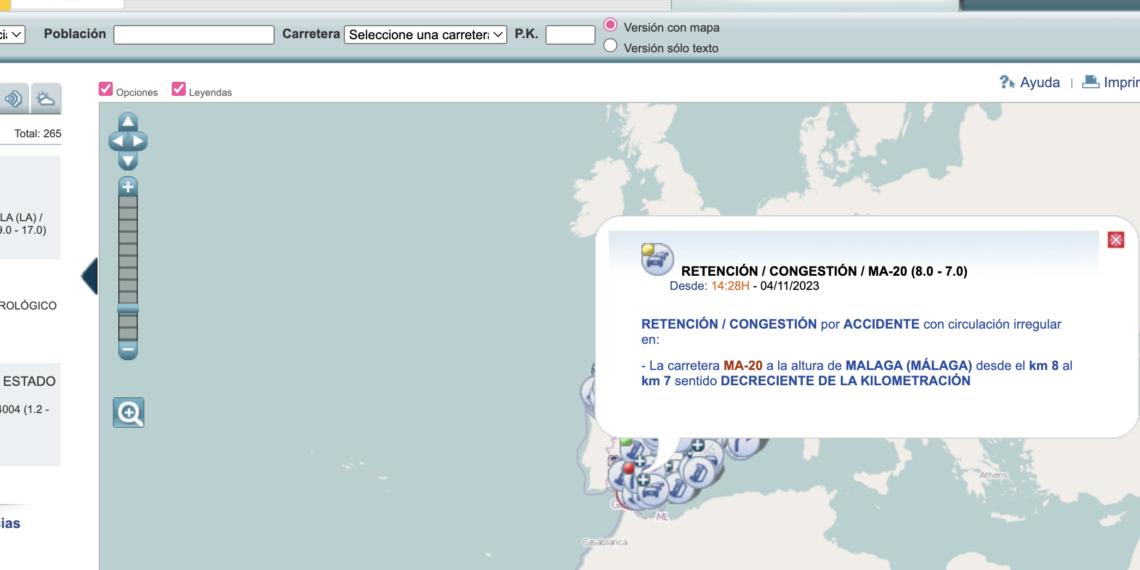Screen dimensions: 1140x570
Task: Zoom out with the minus button
Action: (x=128, y=350)
